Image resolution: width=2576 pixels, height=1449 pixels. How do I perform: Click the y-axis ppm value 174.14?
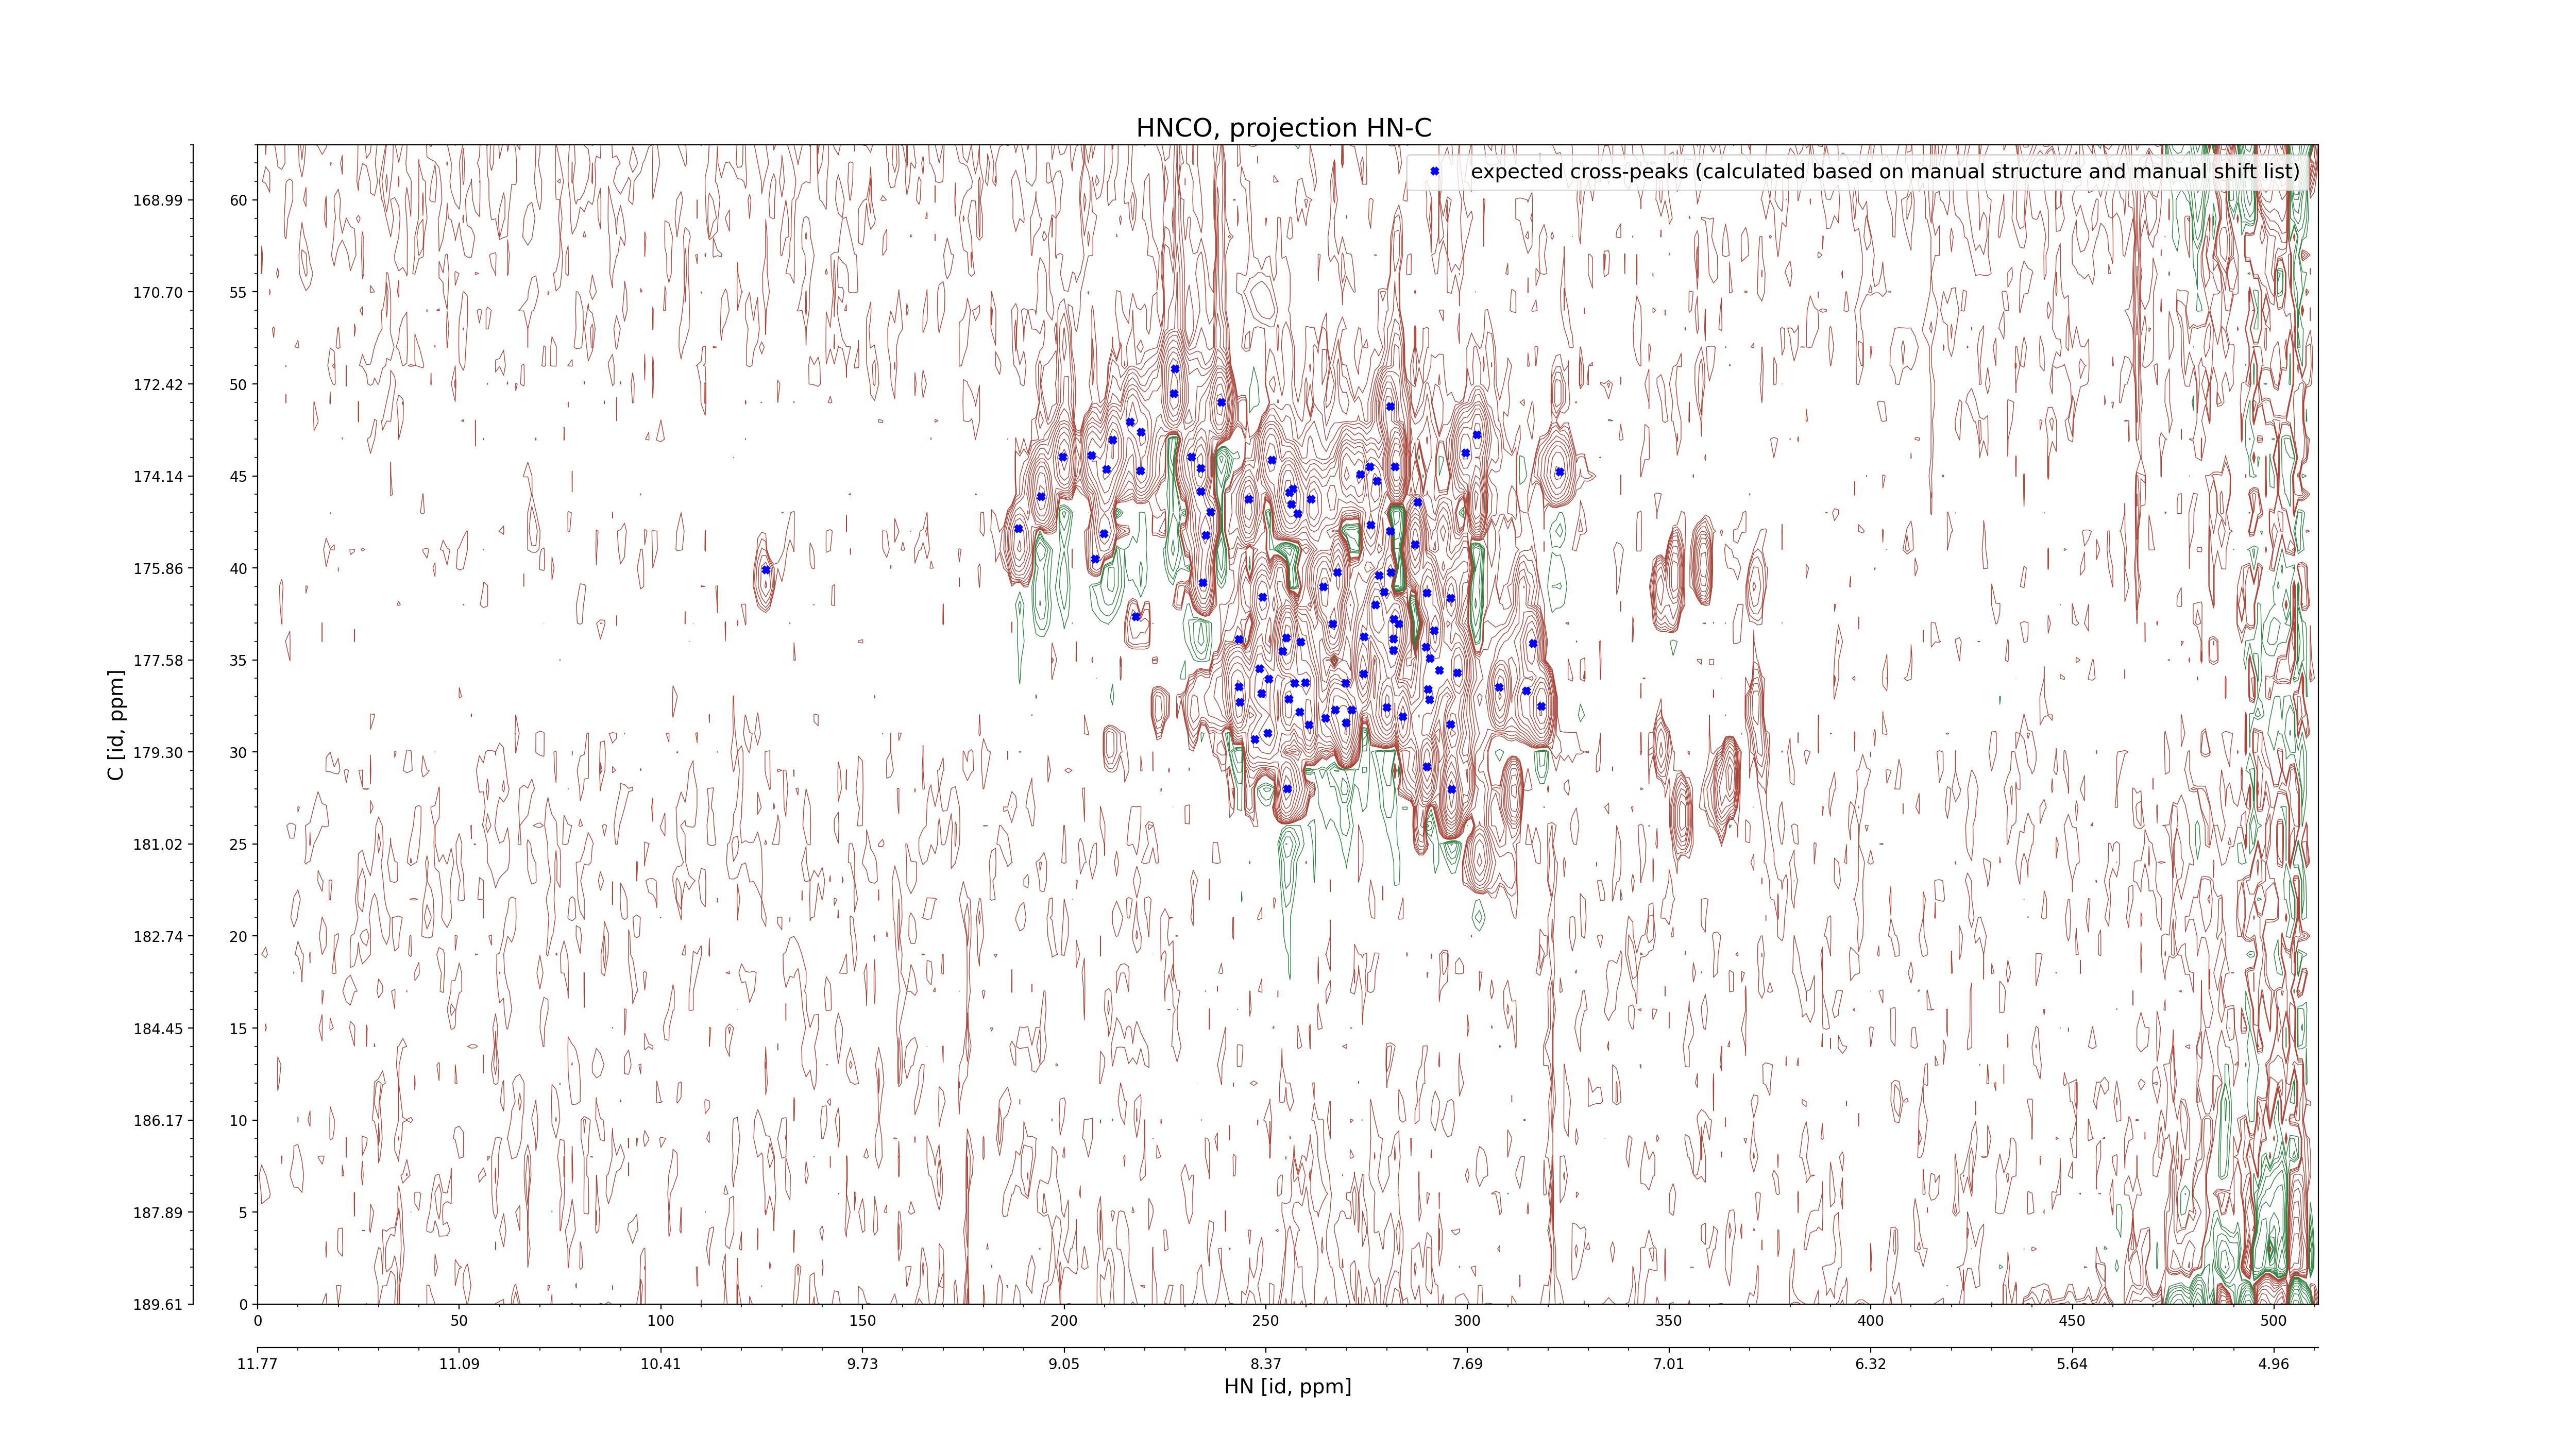[158, 476]
